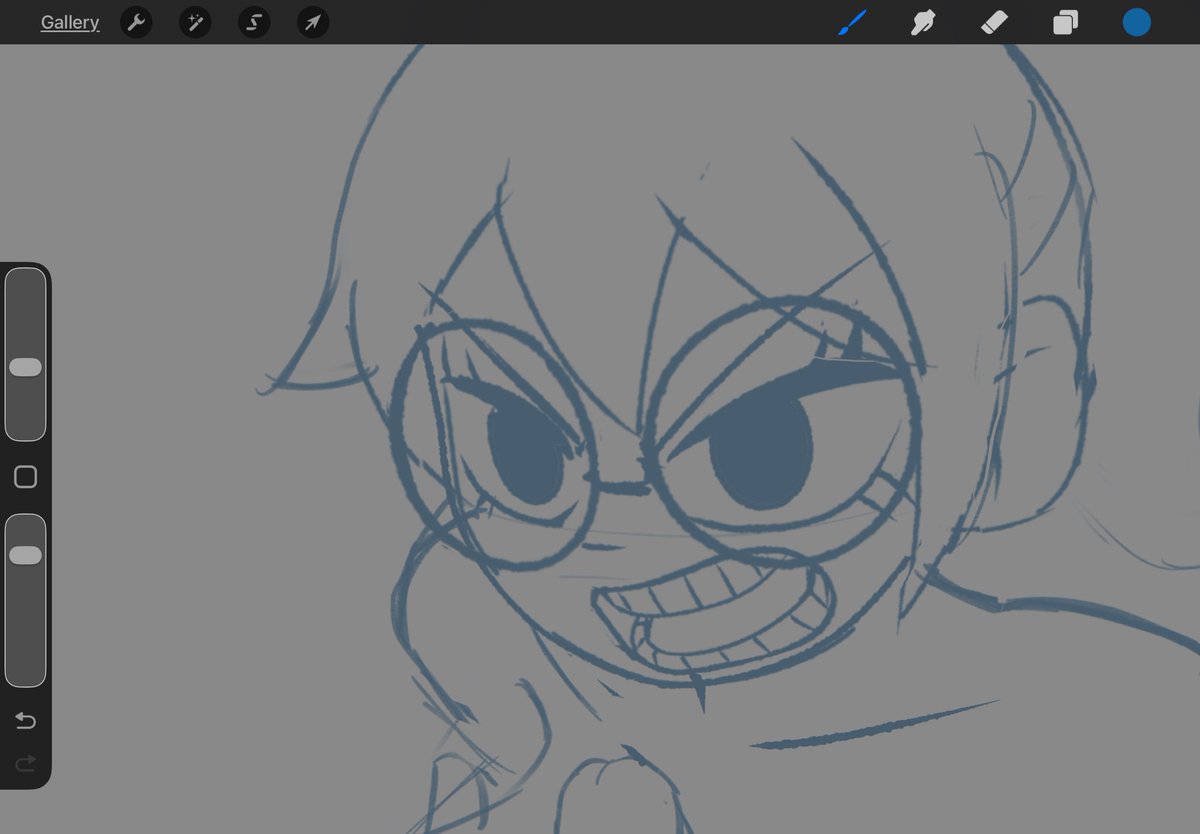
Task: Tap the brush size slider handle
Action: pos(26,367)
